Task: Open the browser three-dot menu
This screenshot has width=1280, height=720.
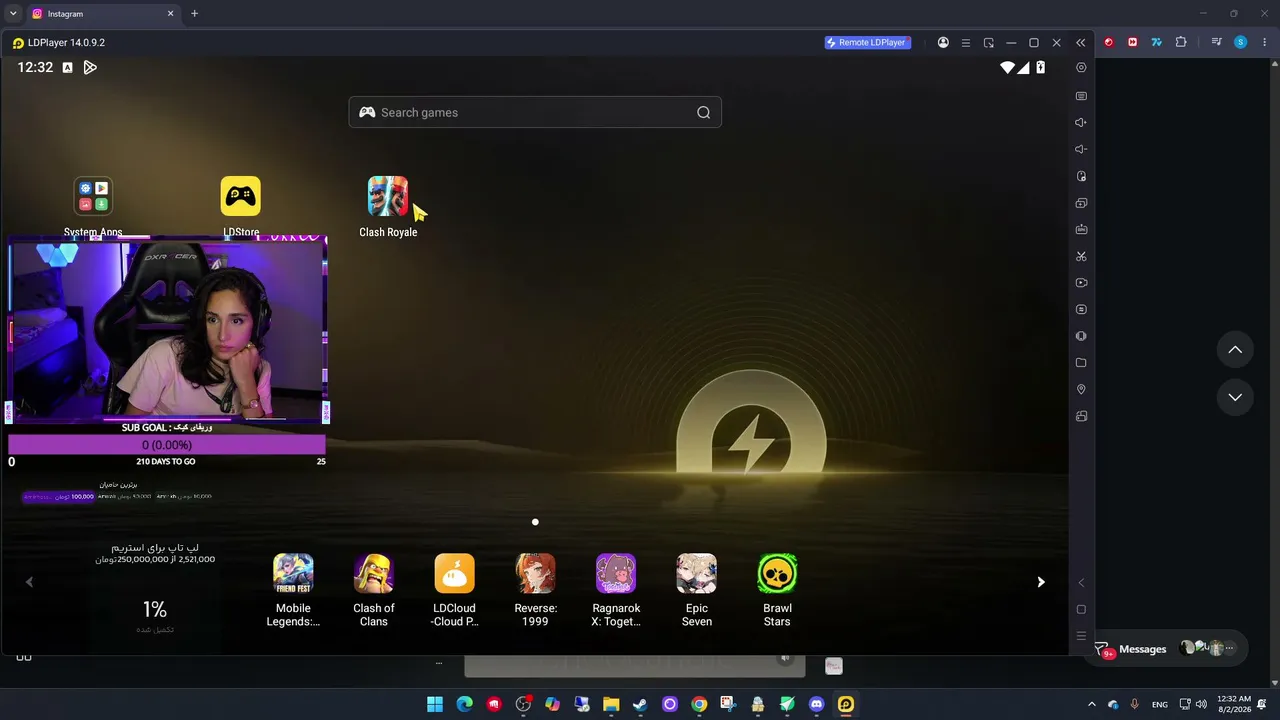Action: (x=1265, y=42)
